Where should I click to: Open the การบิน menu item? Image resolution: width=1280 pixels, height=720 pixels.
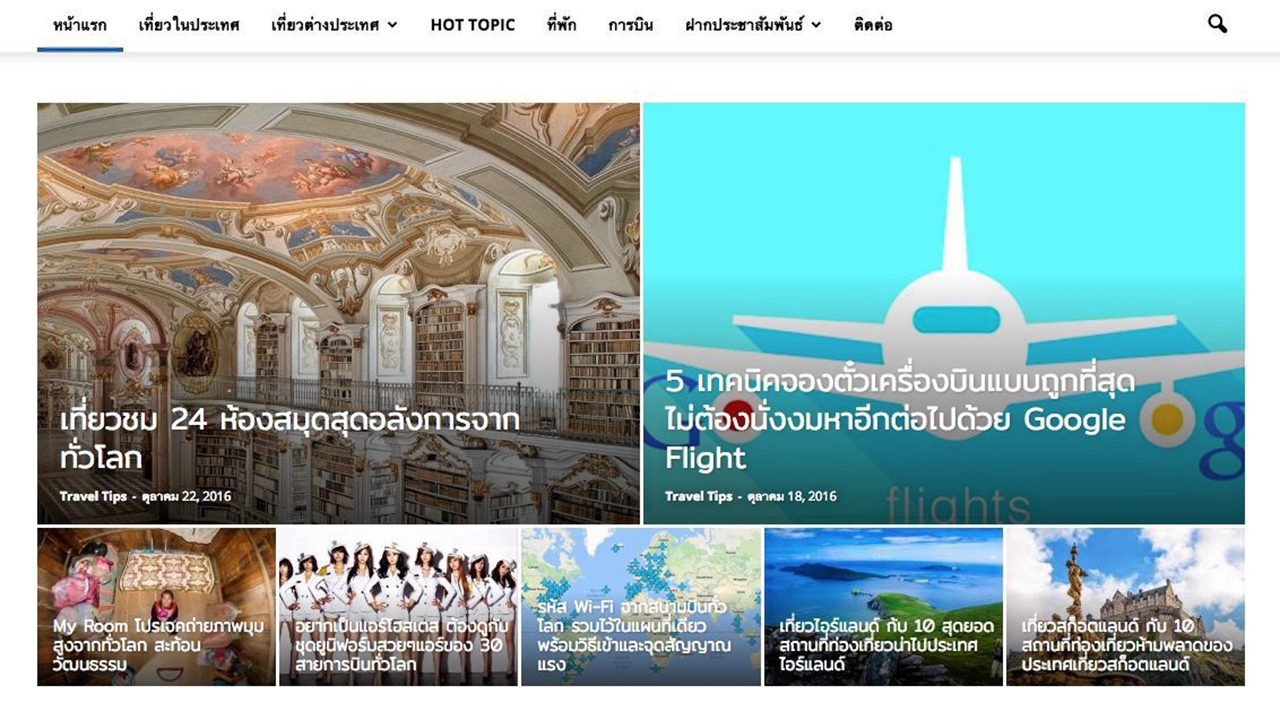click(631, 25)
